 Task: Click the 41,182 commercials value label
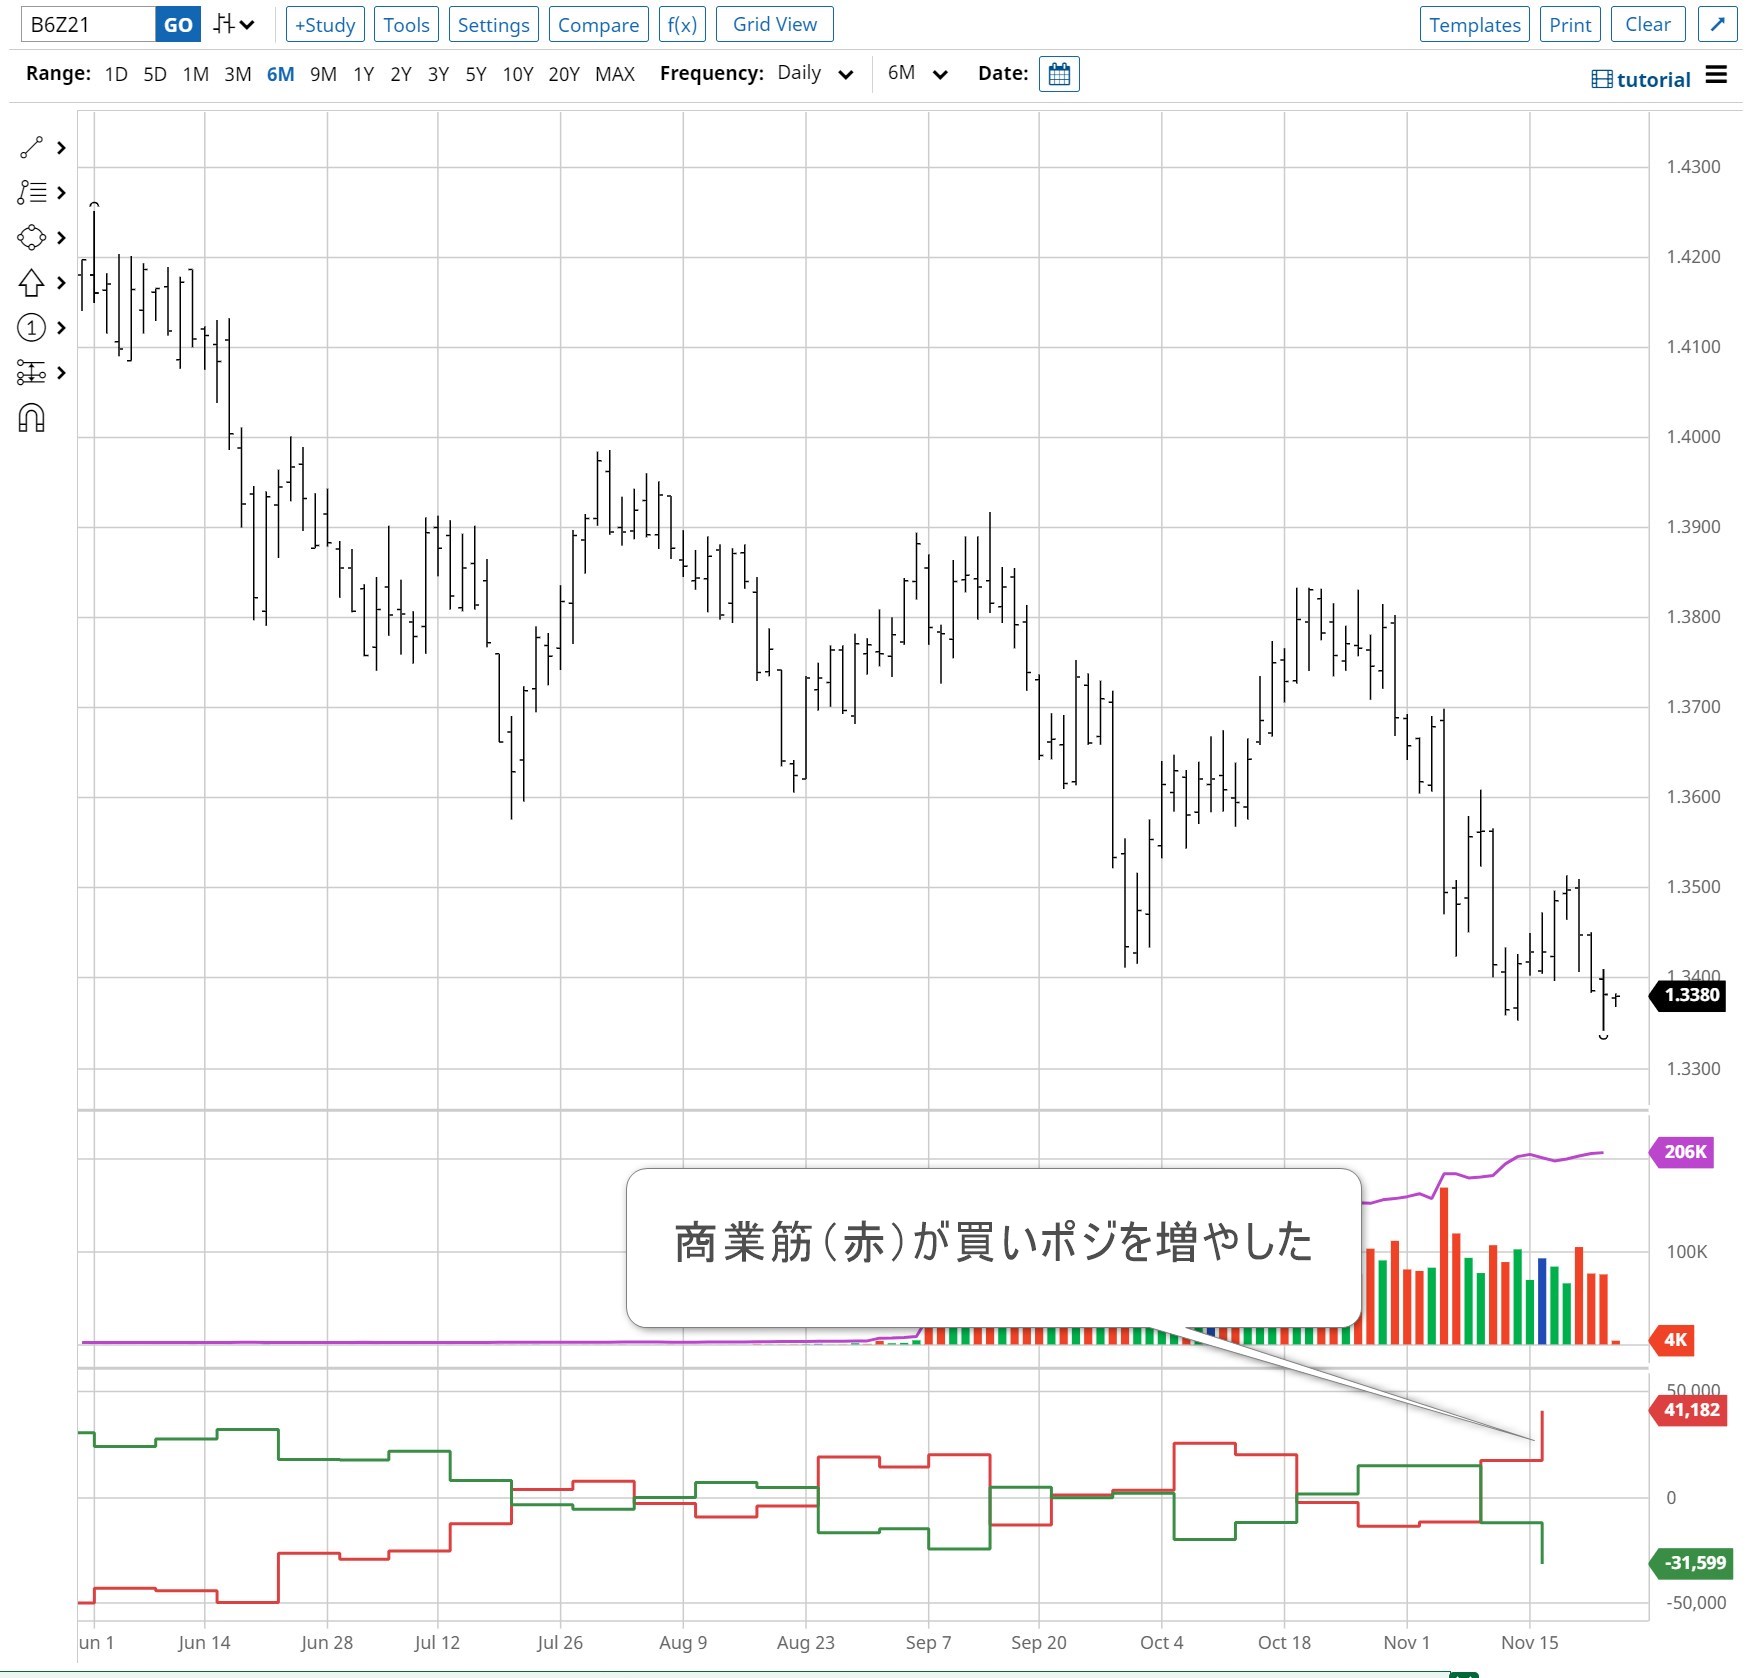(x=1690, y=1410)
